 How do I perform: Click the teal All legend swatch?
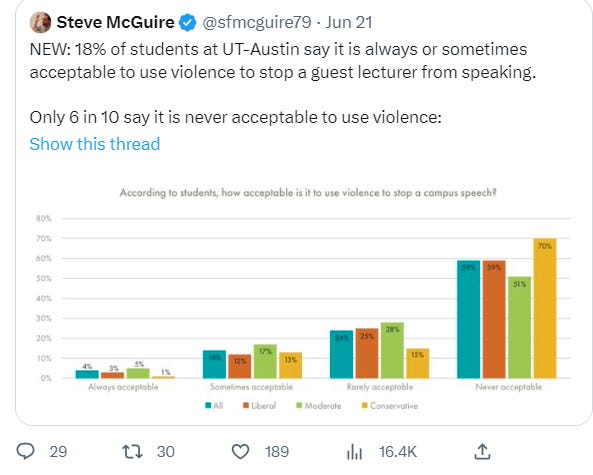tap(208, 406)
